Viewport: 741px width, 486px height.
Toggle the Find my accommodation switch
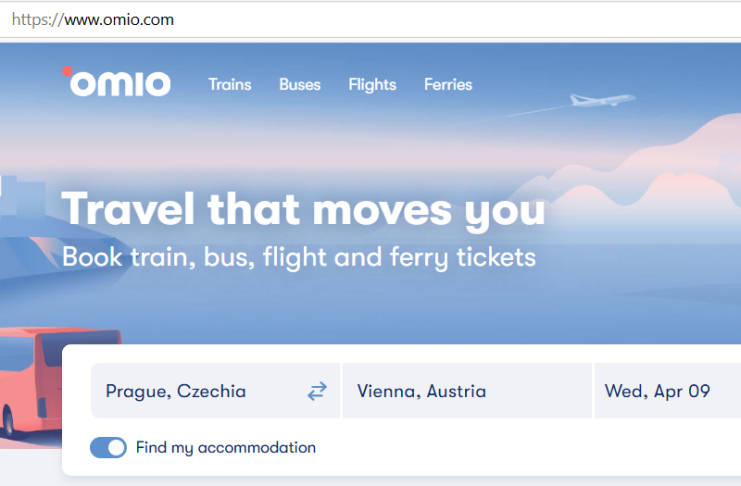(108, 448)
